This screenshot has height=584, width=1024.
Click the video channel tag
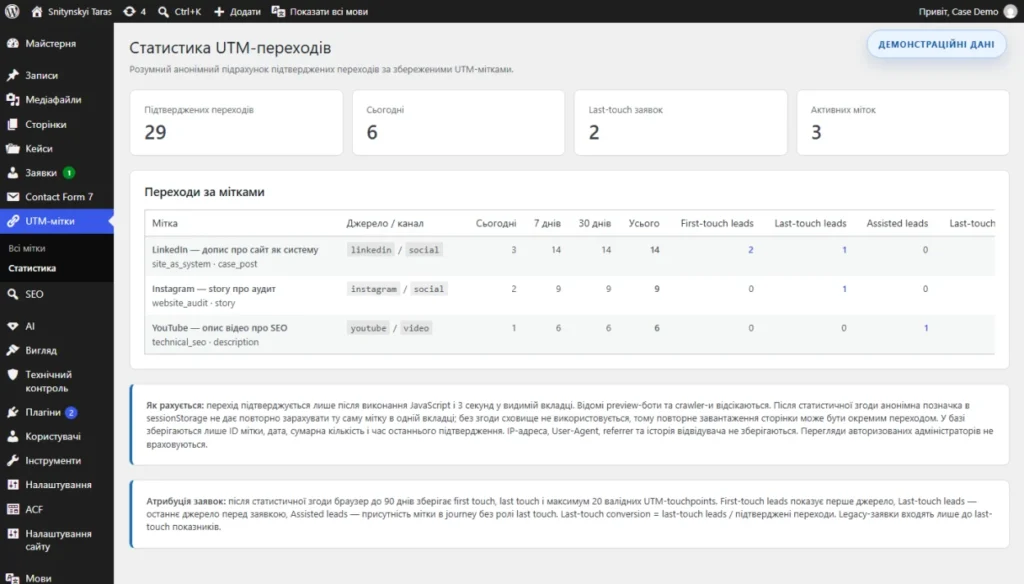point(416,328)
